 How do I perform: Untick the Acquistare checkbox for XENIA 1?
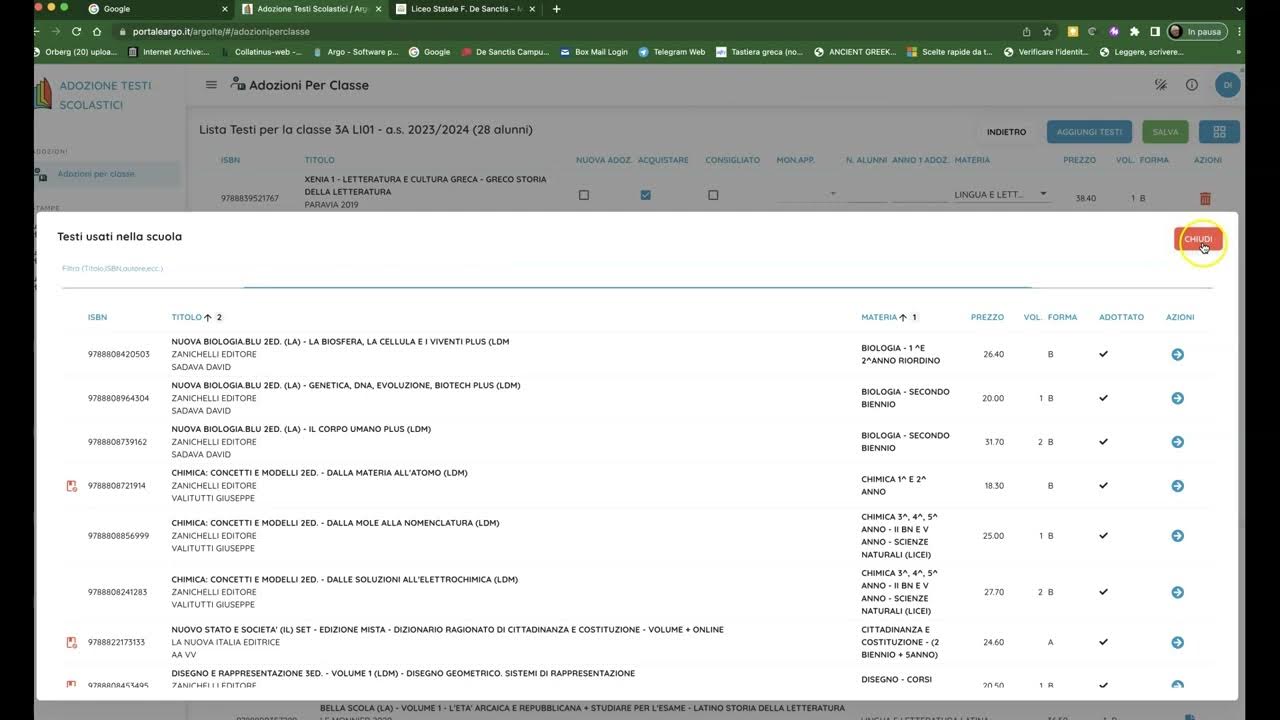[645, 195]
